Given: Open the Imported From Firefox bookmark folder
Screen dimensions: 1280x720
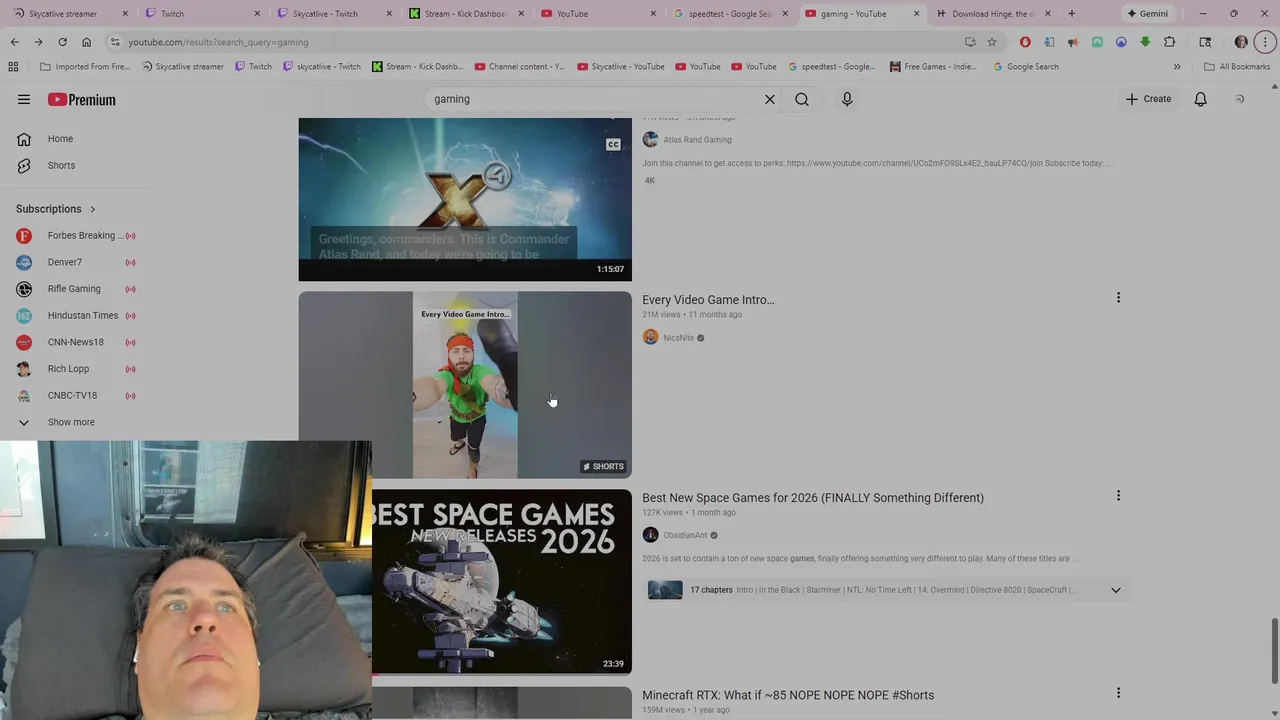Looking at the screenshot, I should [x=85, y=67].
